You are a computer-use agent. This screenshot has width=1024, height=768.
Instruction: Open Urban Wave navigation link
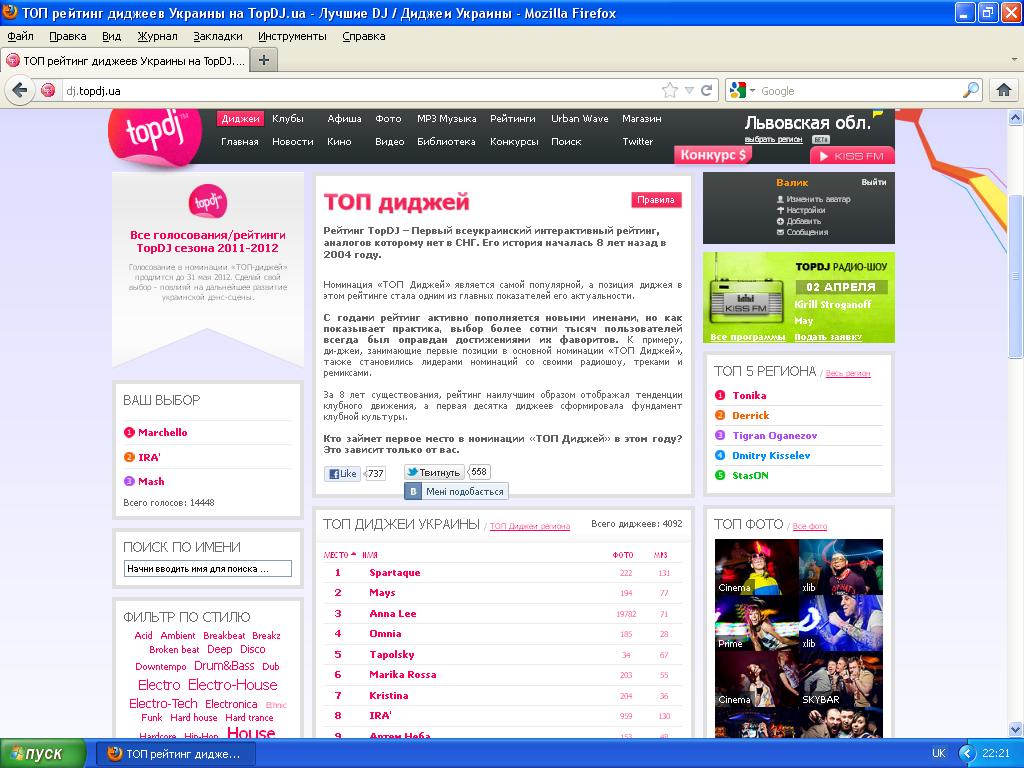[x=579, y=118]
